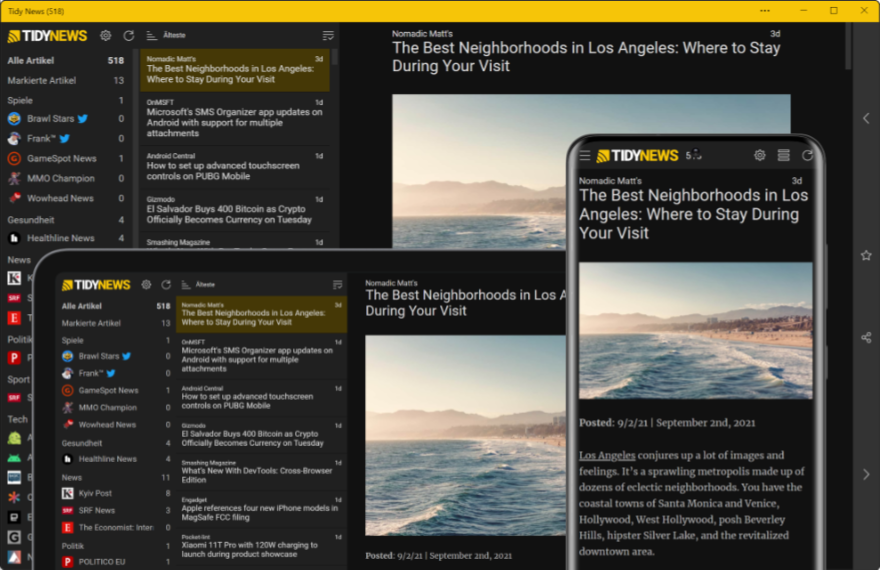Open settings gear in the desktop window header
This screenshot has width=880, height=570.
click(106, 36)
